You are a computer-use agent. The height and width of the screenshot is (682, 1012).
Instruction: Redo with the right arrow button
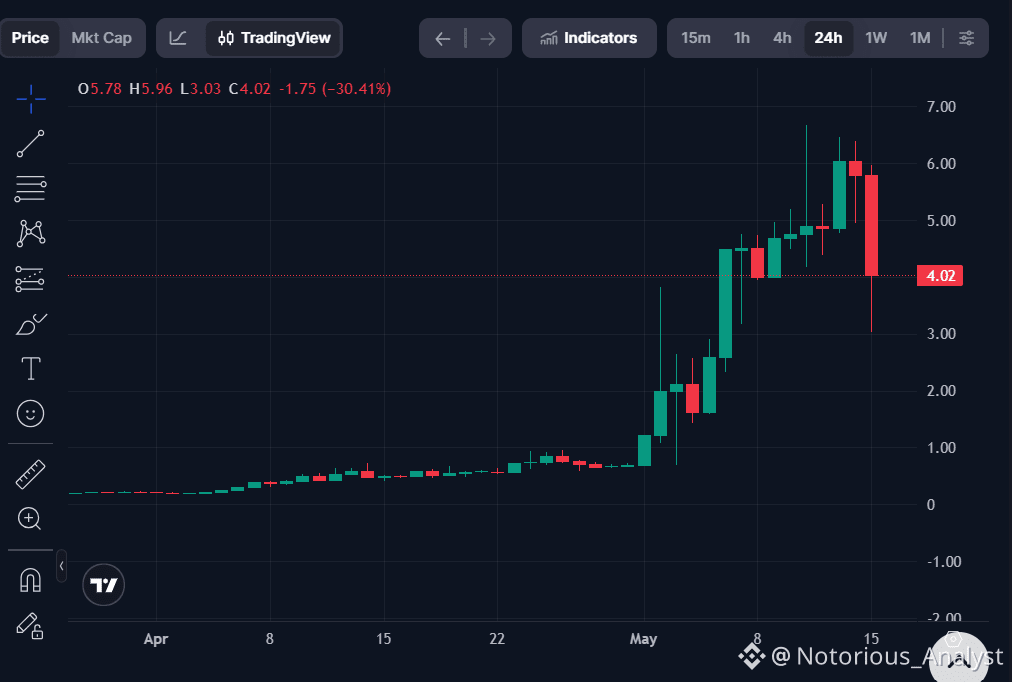(488, 39)
